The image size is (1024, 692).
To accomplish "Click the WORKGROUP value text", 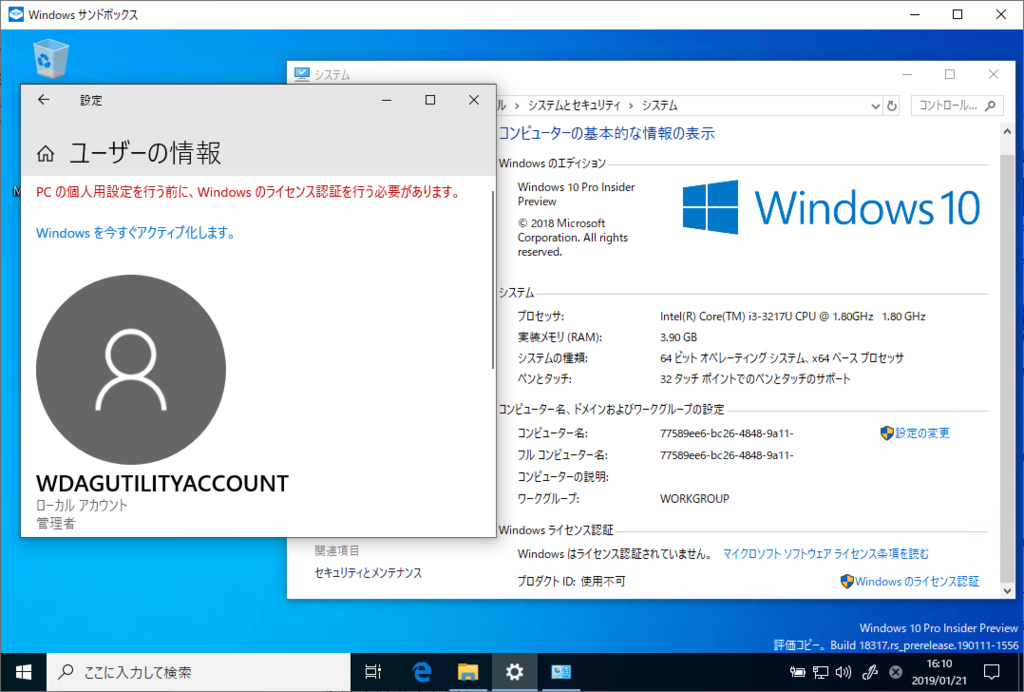I will click(x=695, y=499).
